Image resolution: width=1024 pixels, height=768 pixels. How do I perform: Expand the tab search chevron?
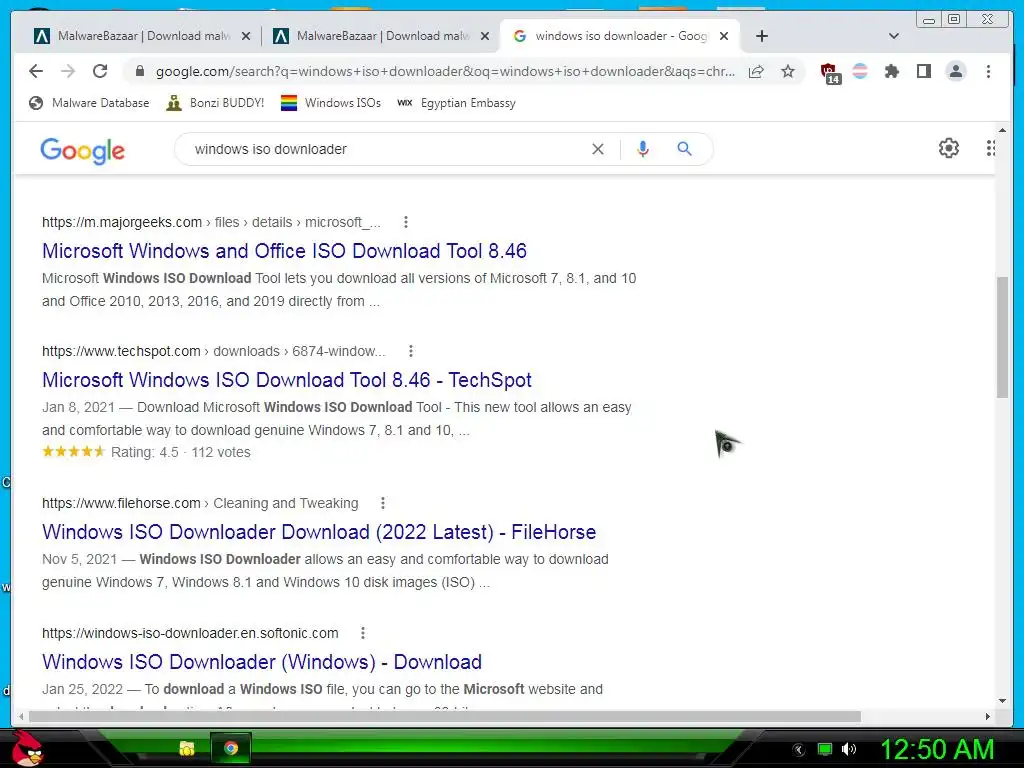tap(894, 36)
